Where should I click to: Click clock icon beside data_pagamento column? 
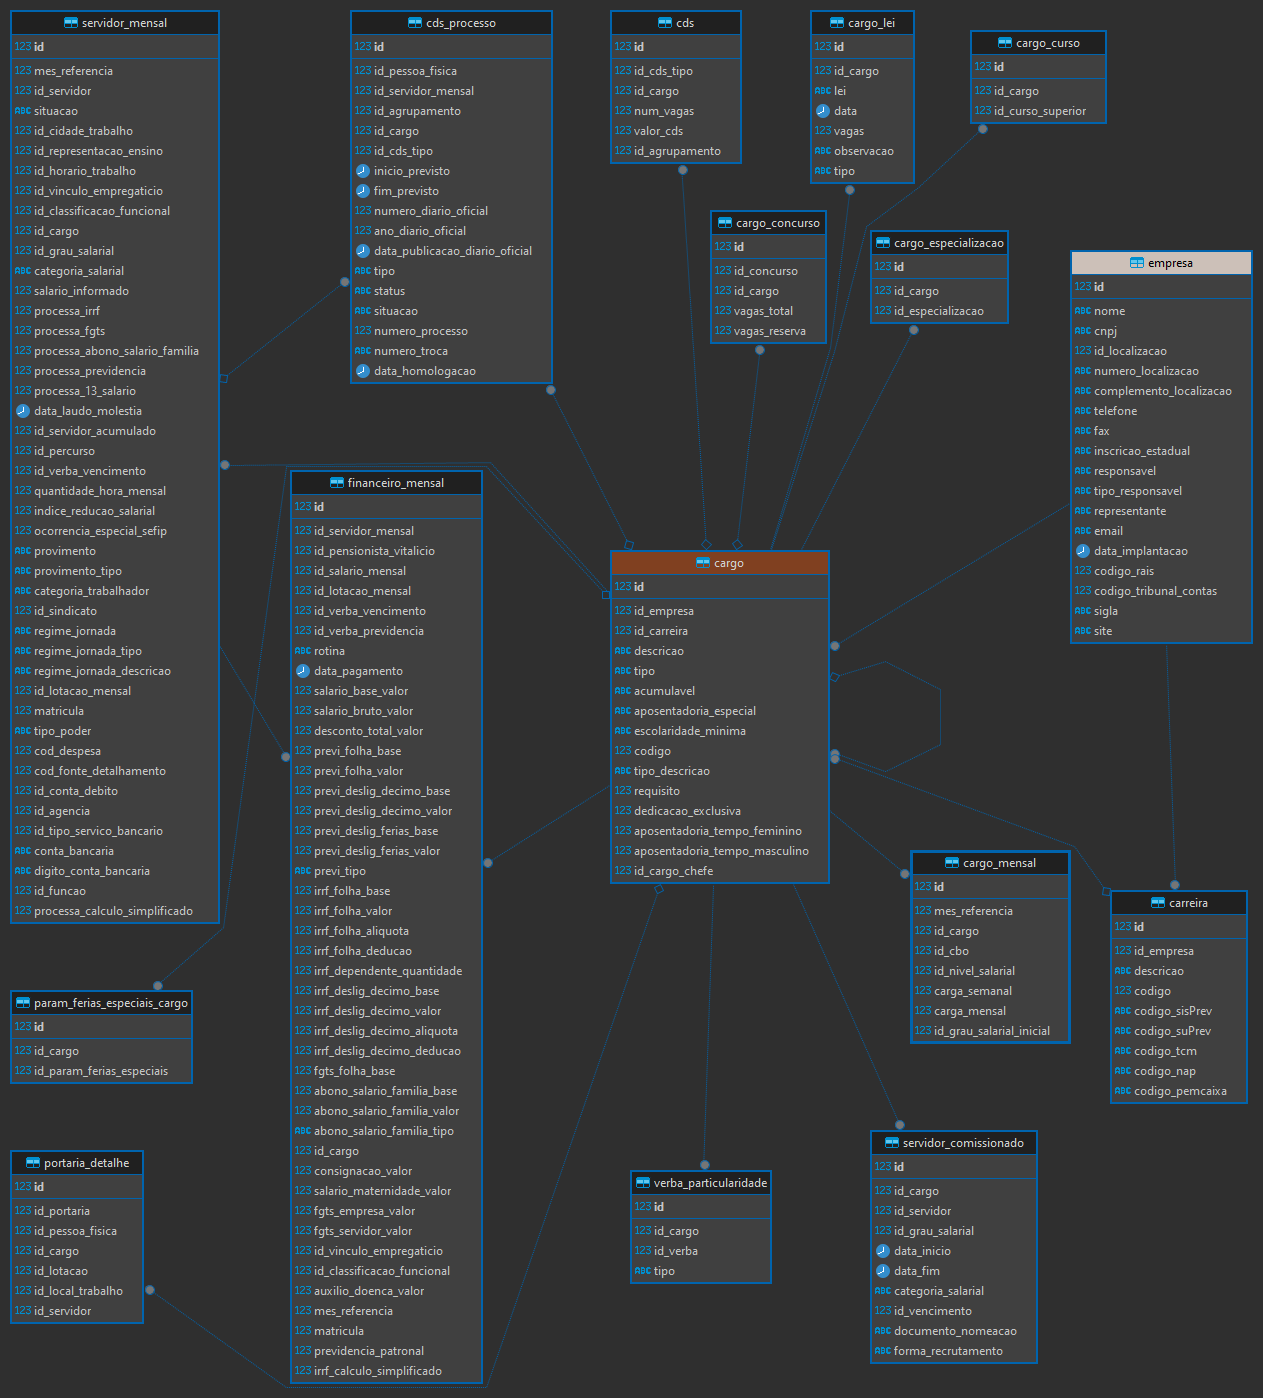click(x=303, y=671)
